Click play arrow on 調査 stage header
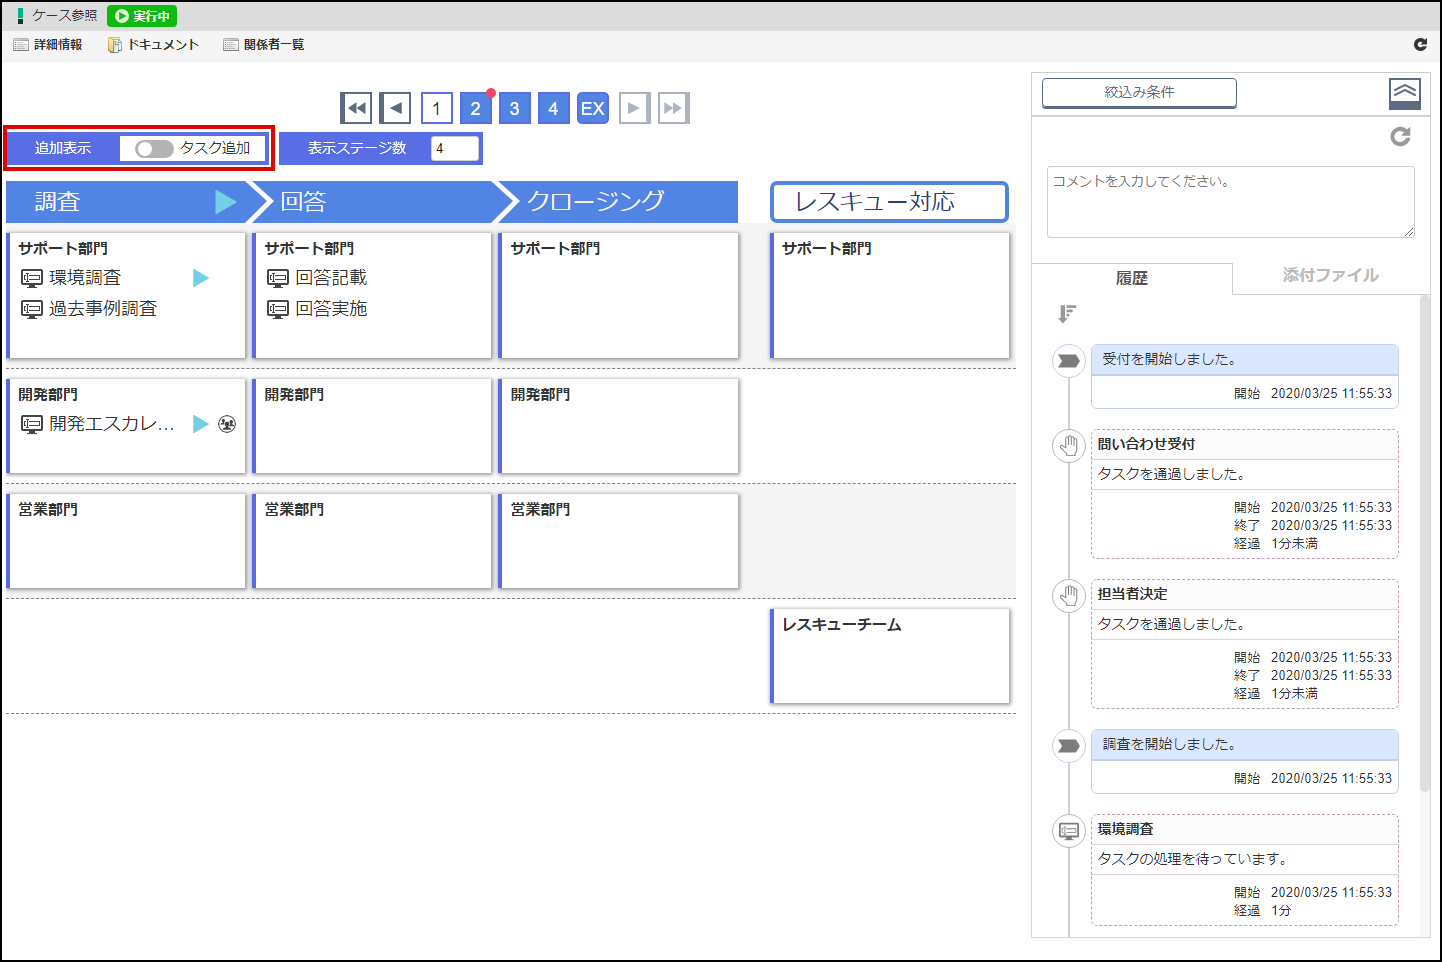The width and height of the screenshot is (1442, 962). [226, 202]
